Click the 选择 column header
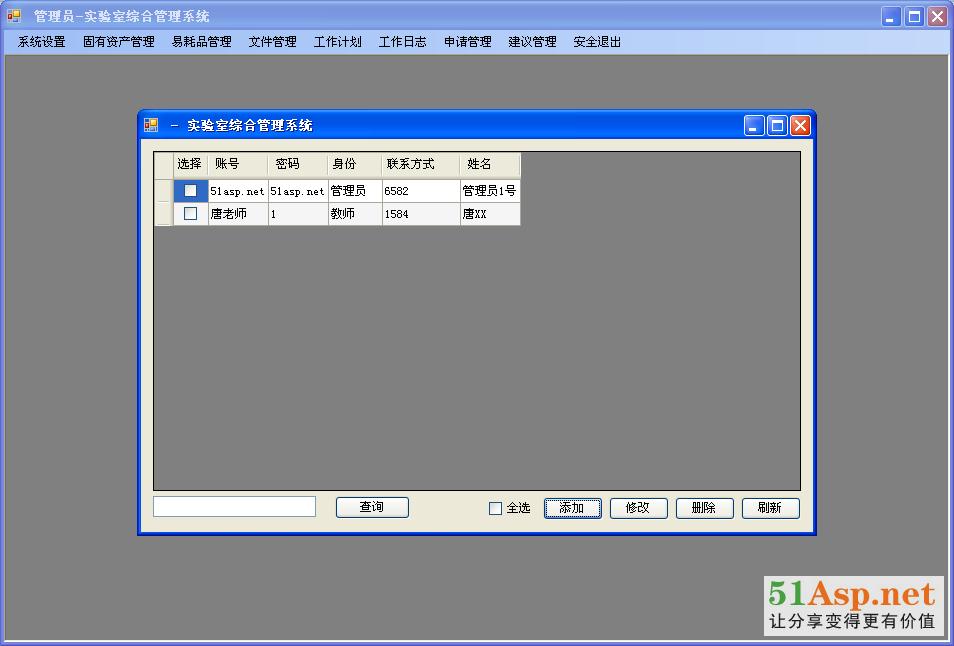Viewport: 954px width, 646px height. 191,164
